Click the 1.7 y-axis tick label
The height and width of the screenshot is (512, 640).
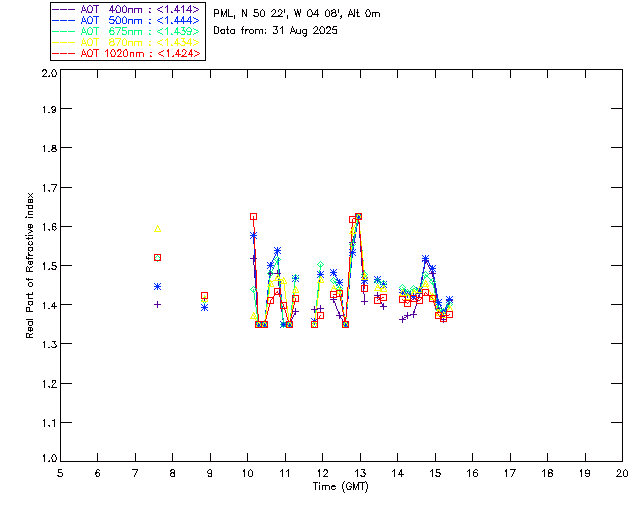pyautogui.click(x=49, y=188)
